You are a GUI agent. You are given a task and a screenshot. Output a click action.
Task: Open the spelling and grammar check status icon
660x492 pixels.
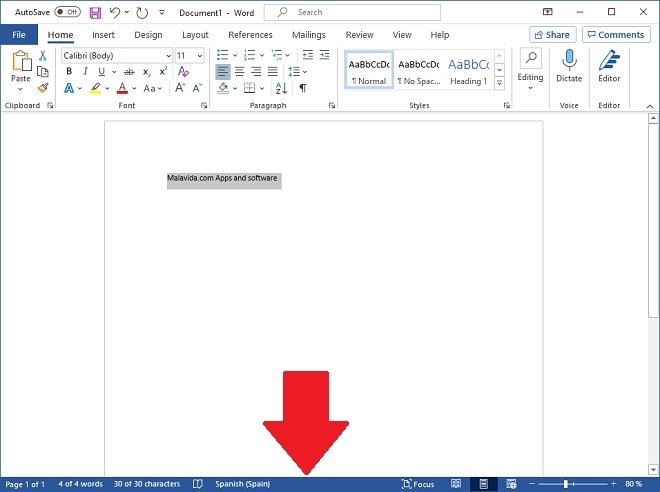pos(197,484)
